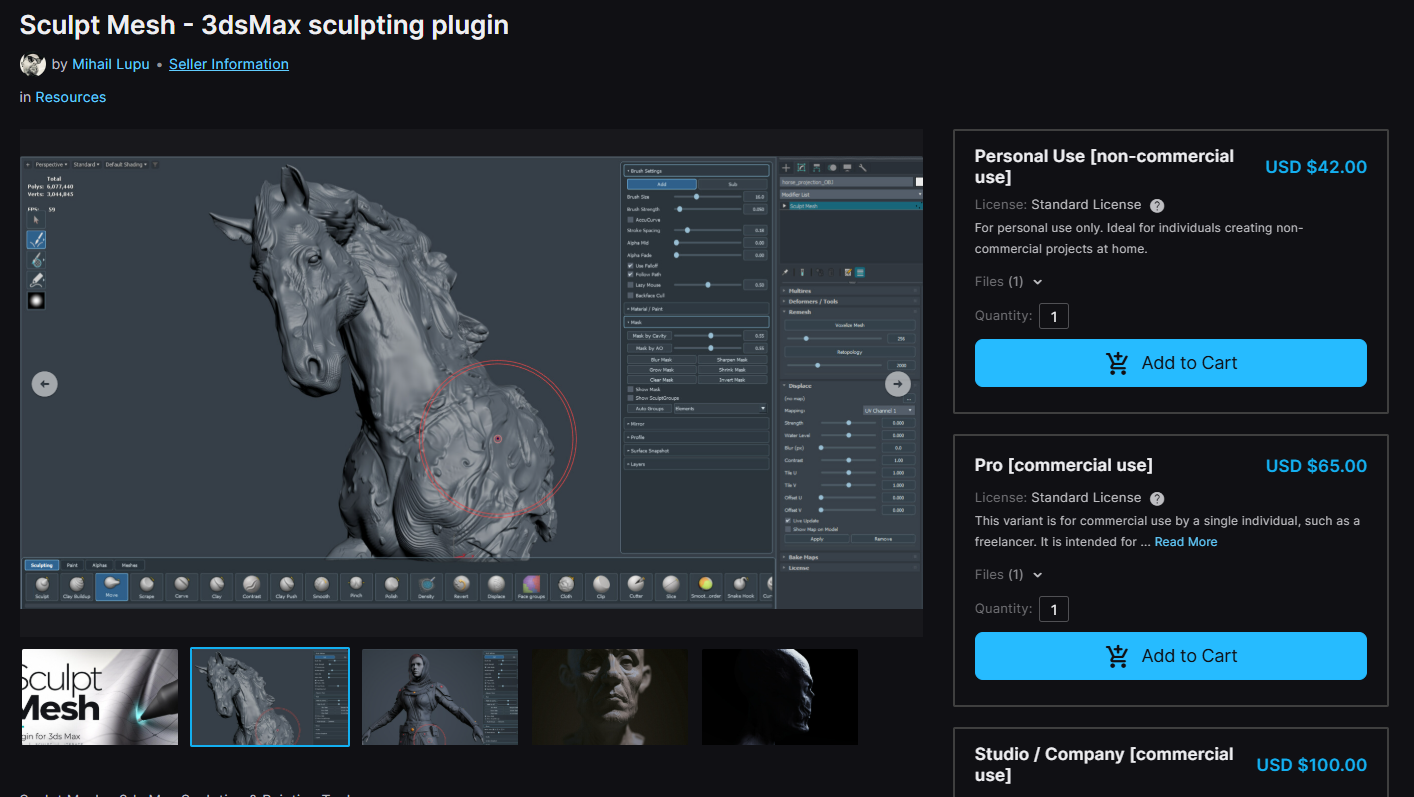Select the Sculpt Mesh logo thumbnail
This screenshot has width=1414, height=797.
point(99,697)
